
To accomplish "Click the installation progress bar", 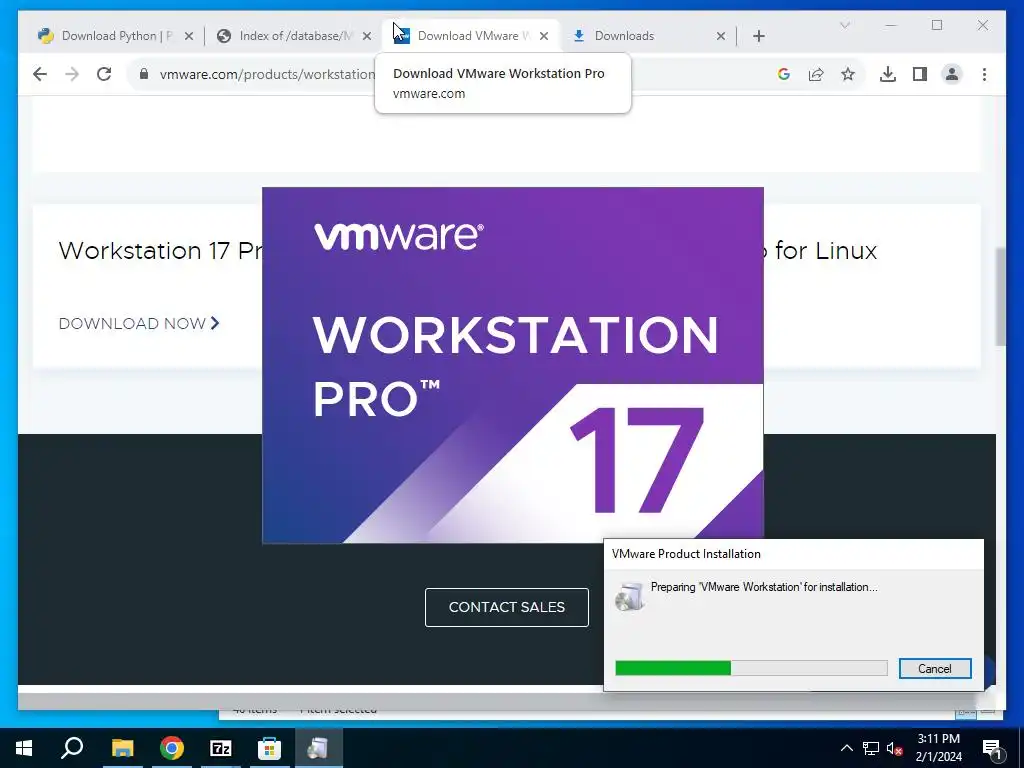I will pyautogui.click(x=751, y=667).
